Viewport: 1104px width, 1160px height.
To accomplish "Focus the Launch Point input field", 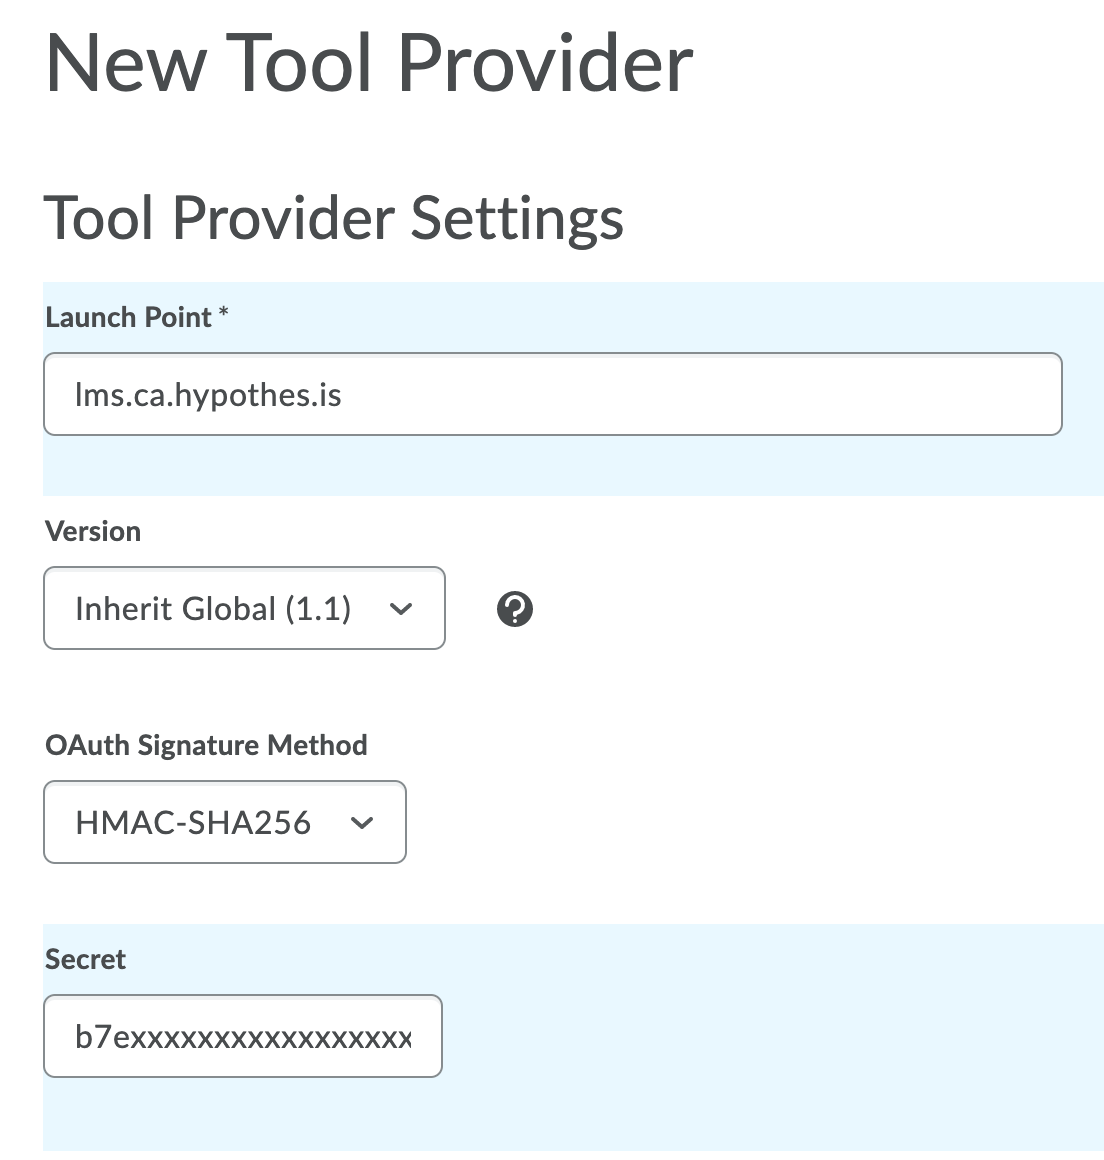I will click(x=552, y=394).
